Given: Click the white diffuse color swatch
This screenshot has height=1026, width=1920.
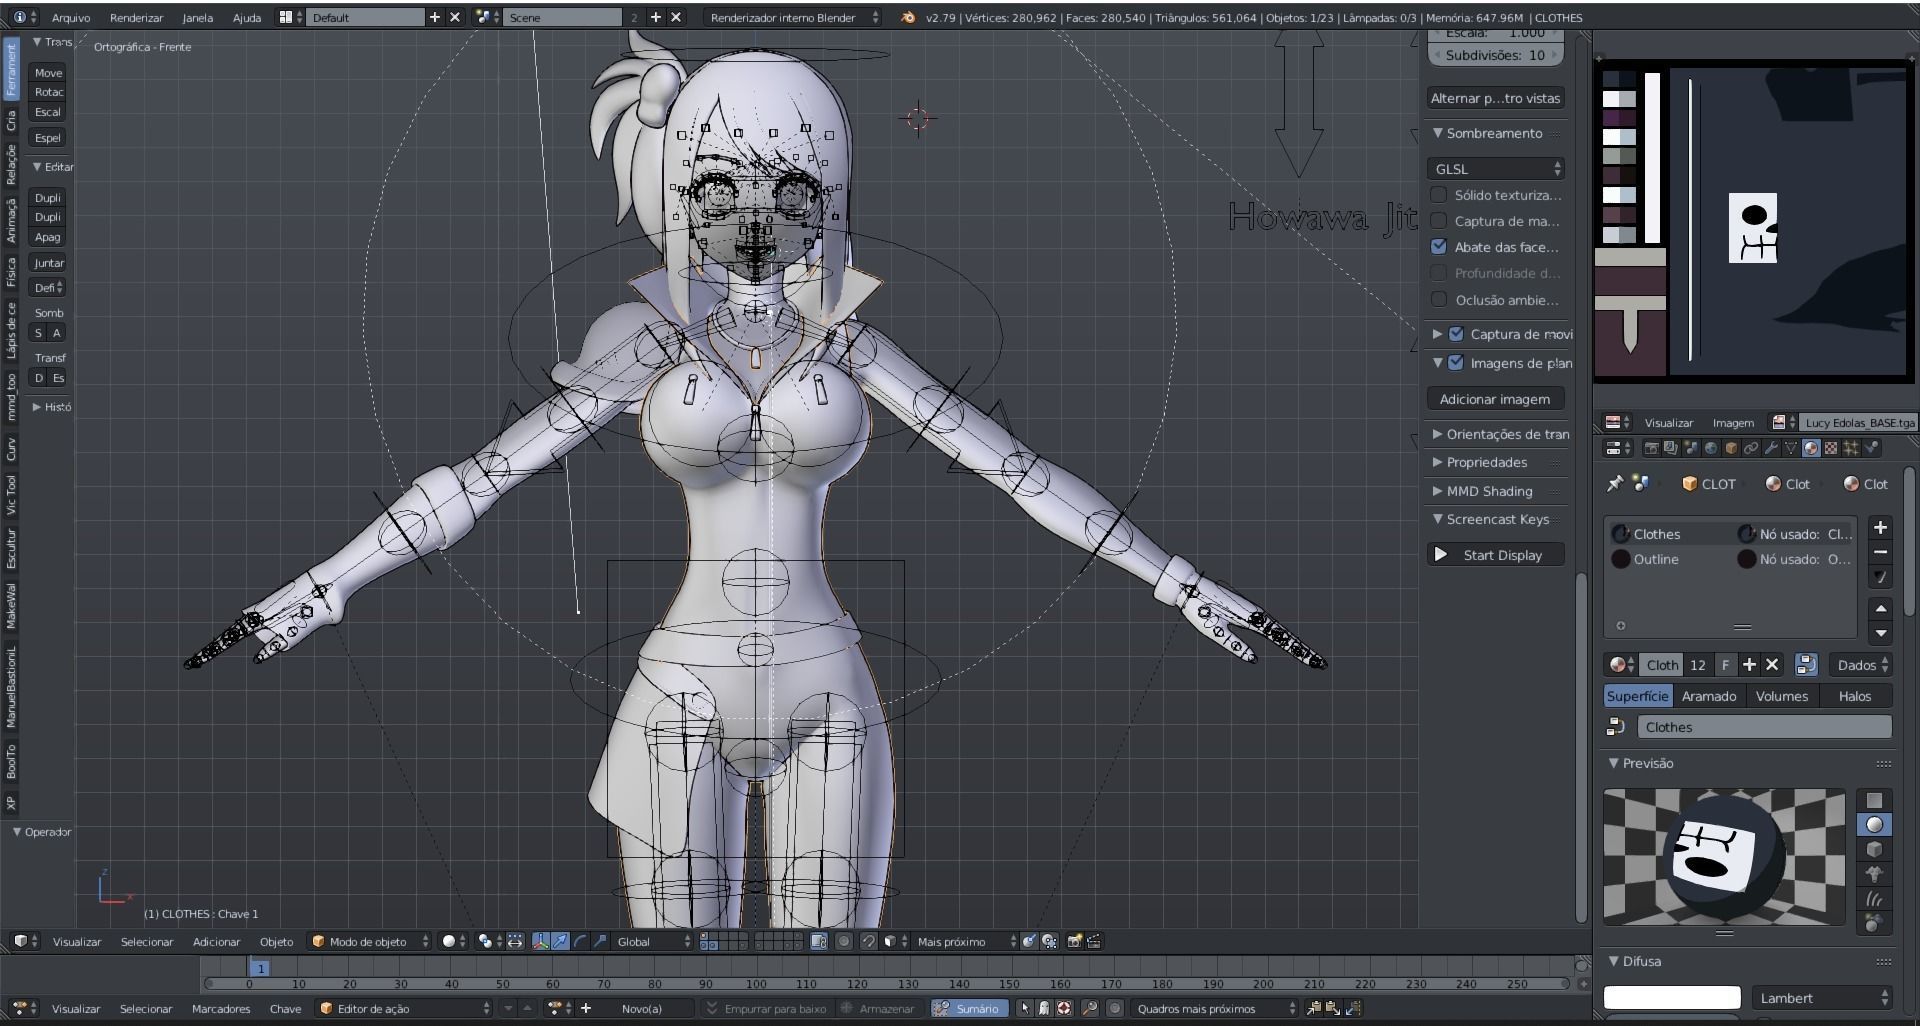Looking at the screenshot, I should coord(1672,998).
